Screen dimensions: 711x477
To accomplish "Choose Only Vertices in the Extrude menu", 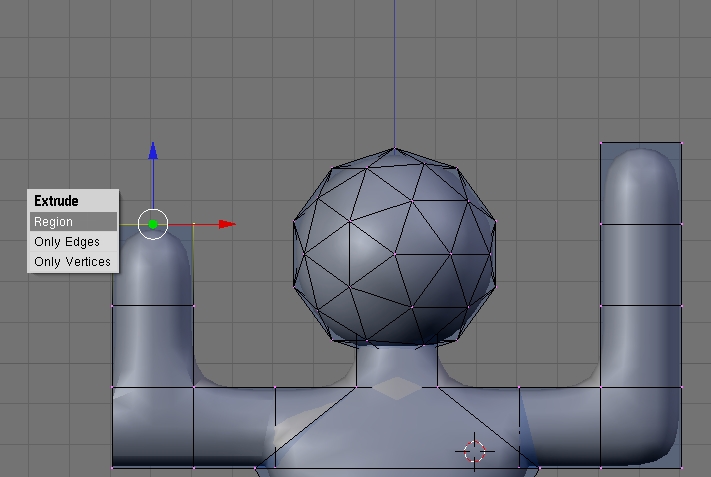I will (73, 262).
